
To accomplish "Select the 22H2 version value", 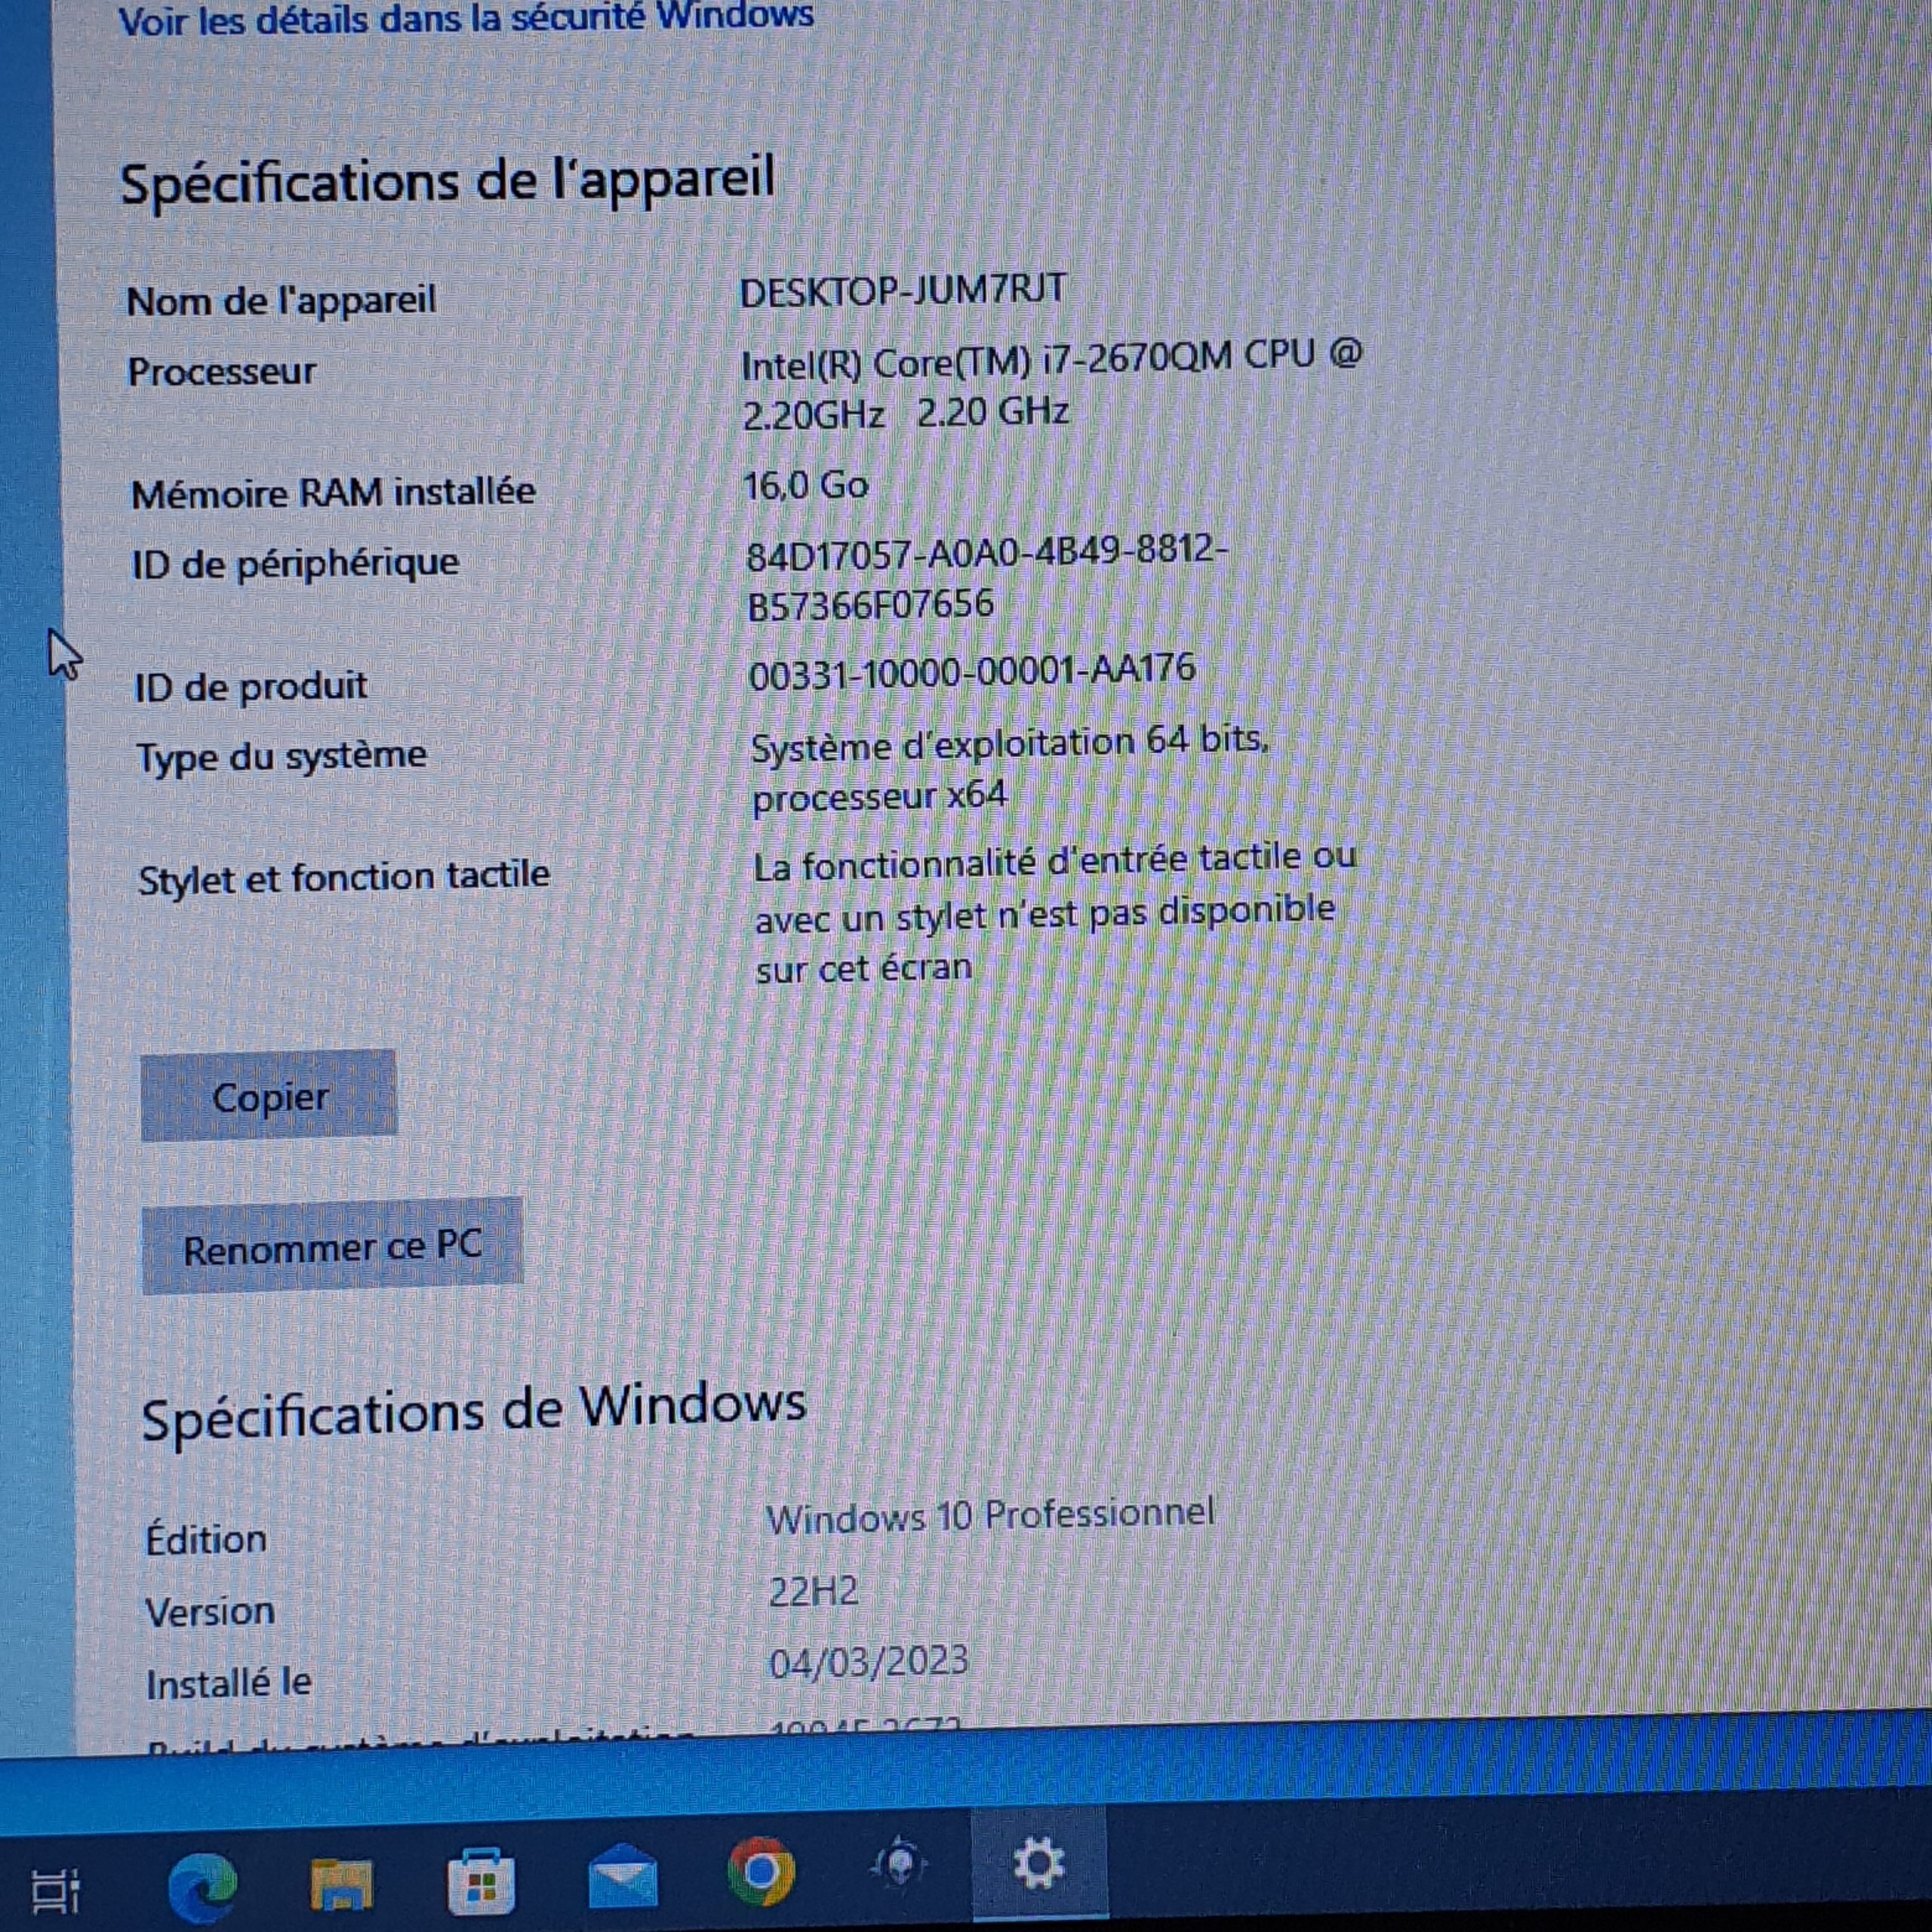I will tap(813, 1591).
